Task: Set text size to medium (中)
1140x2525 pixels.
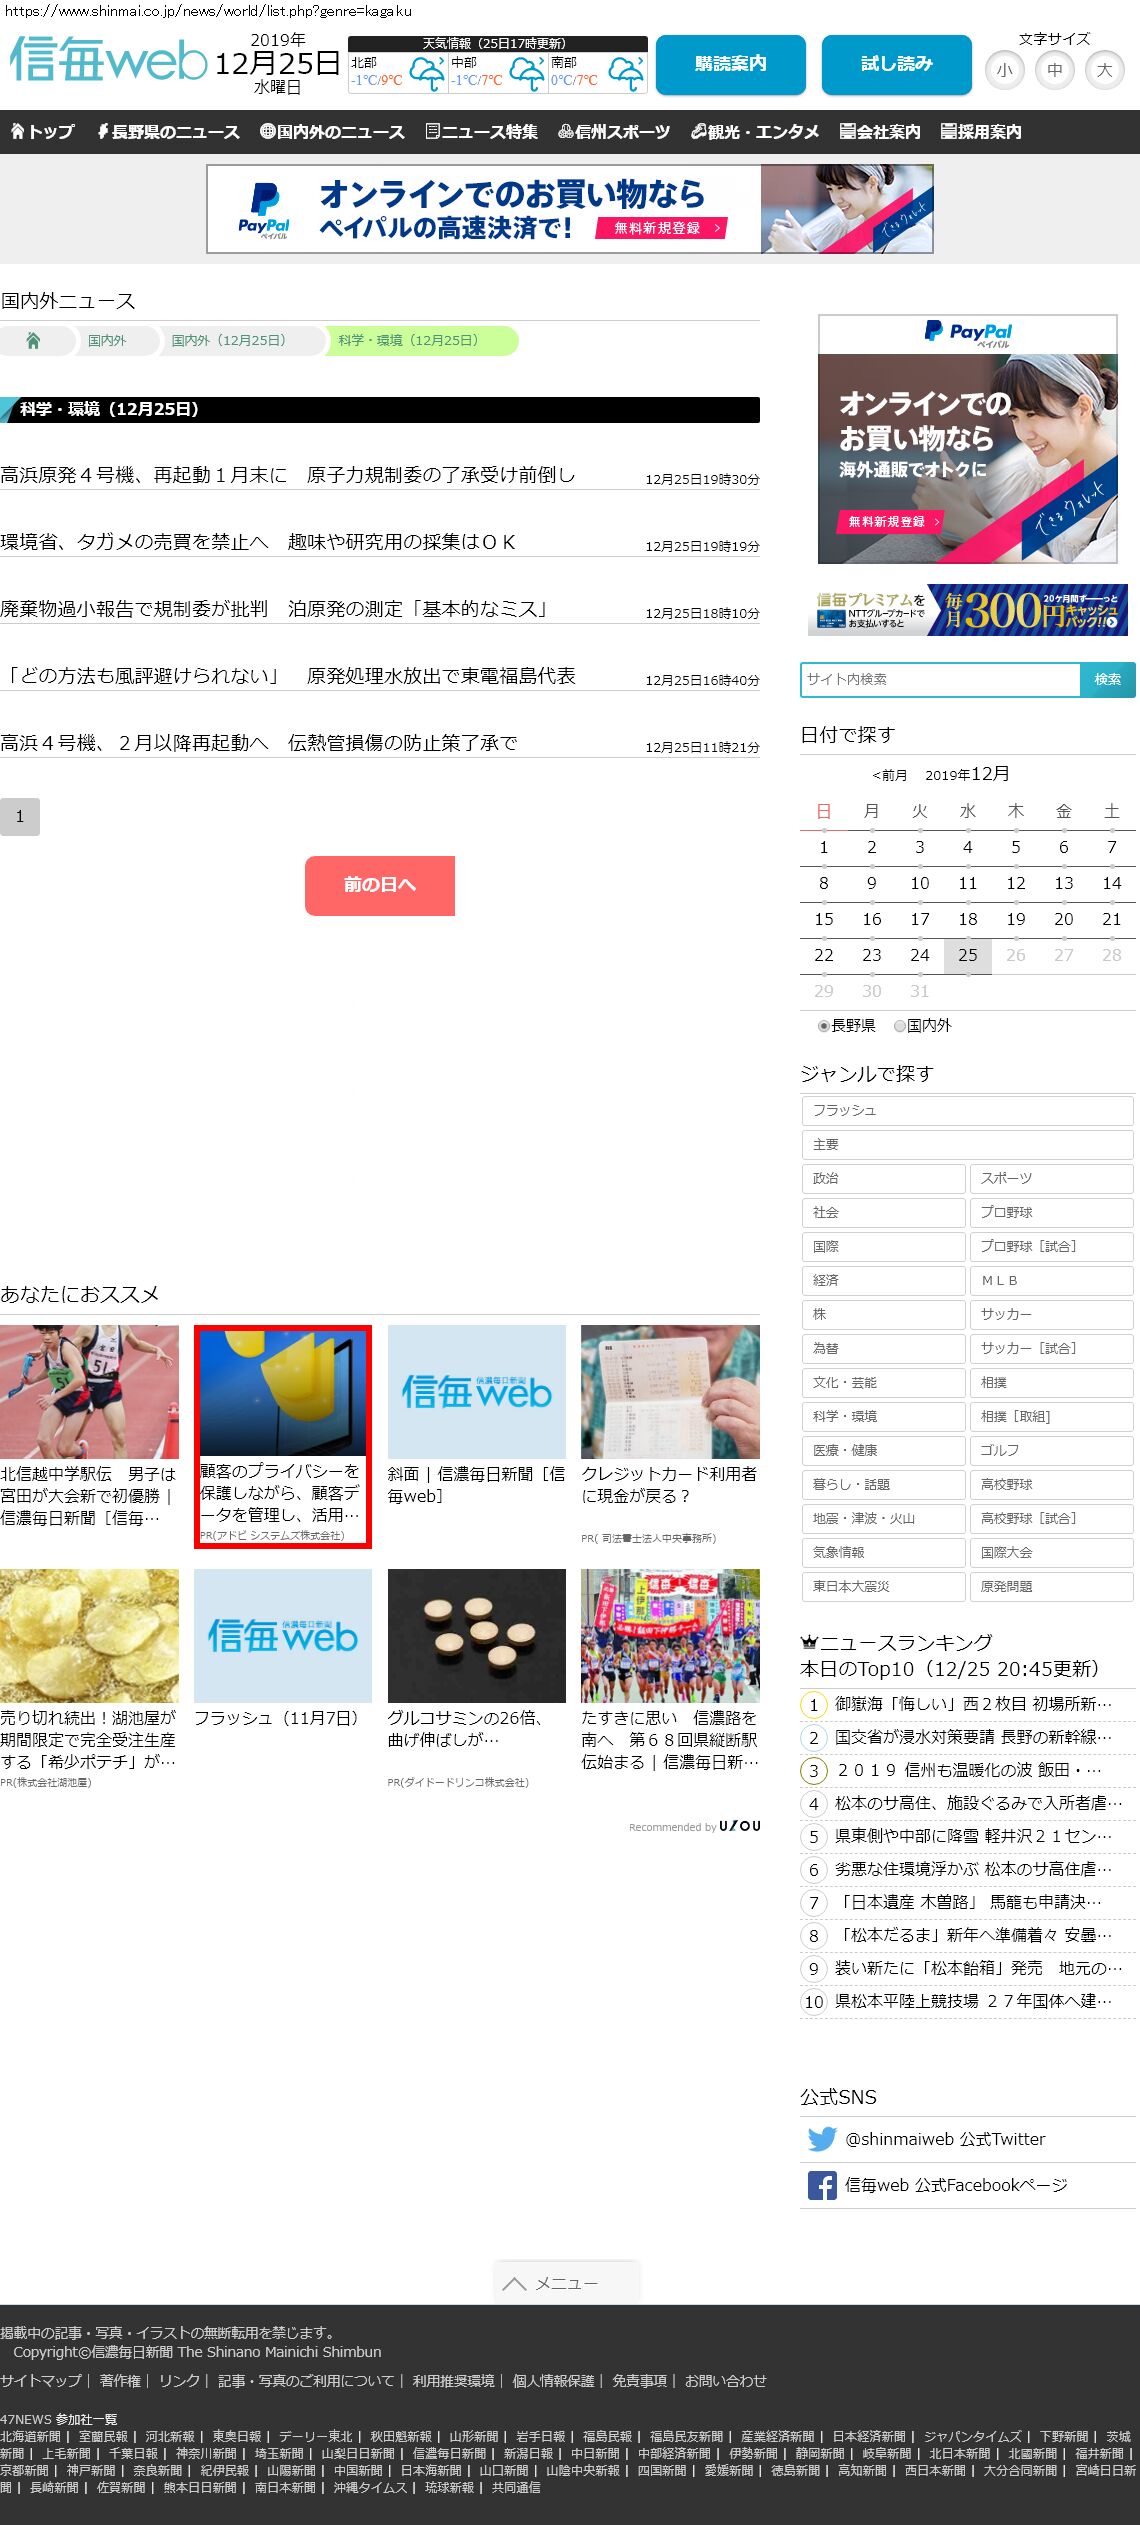Action: pyautogui.click(x=1054, y=70)
